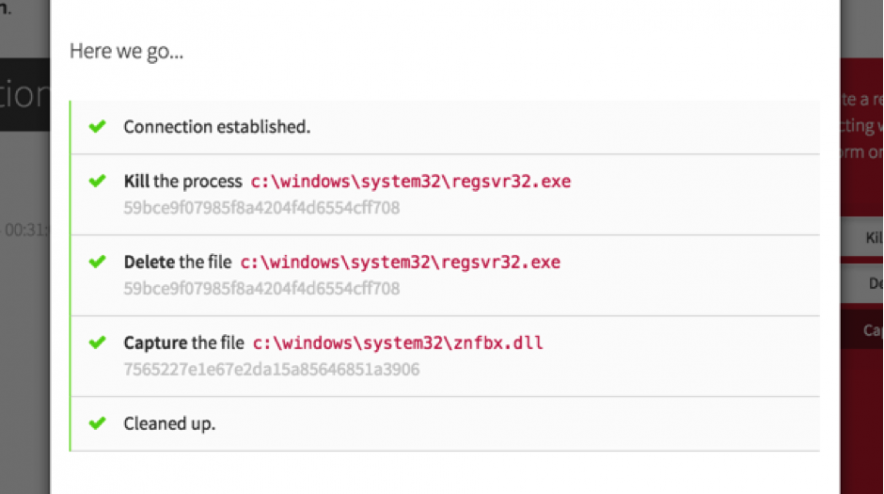Click the checkmark next to Kill the process
This screenshot has width=884, height=494.
pos(97,182)
